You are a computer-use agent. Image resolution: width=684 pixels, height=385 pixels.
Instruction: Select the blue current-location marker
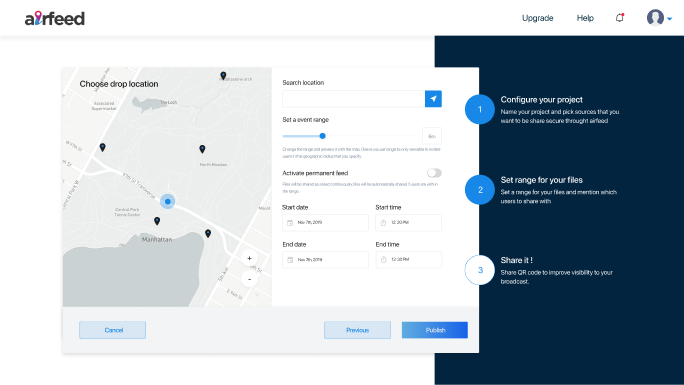point(168,201)
